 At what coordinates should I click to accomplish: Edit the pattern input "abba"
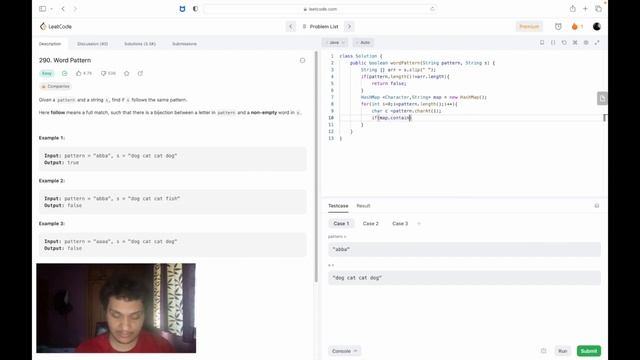coord(464,249)
